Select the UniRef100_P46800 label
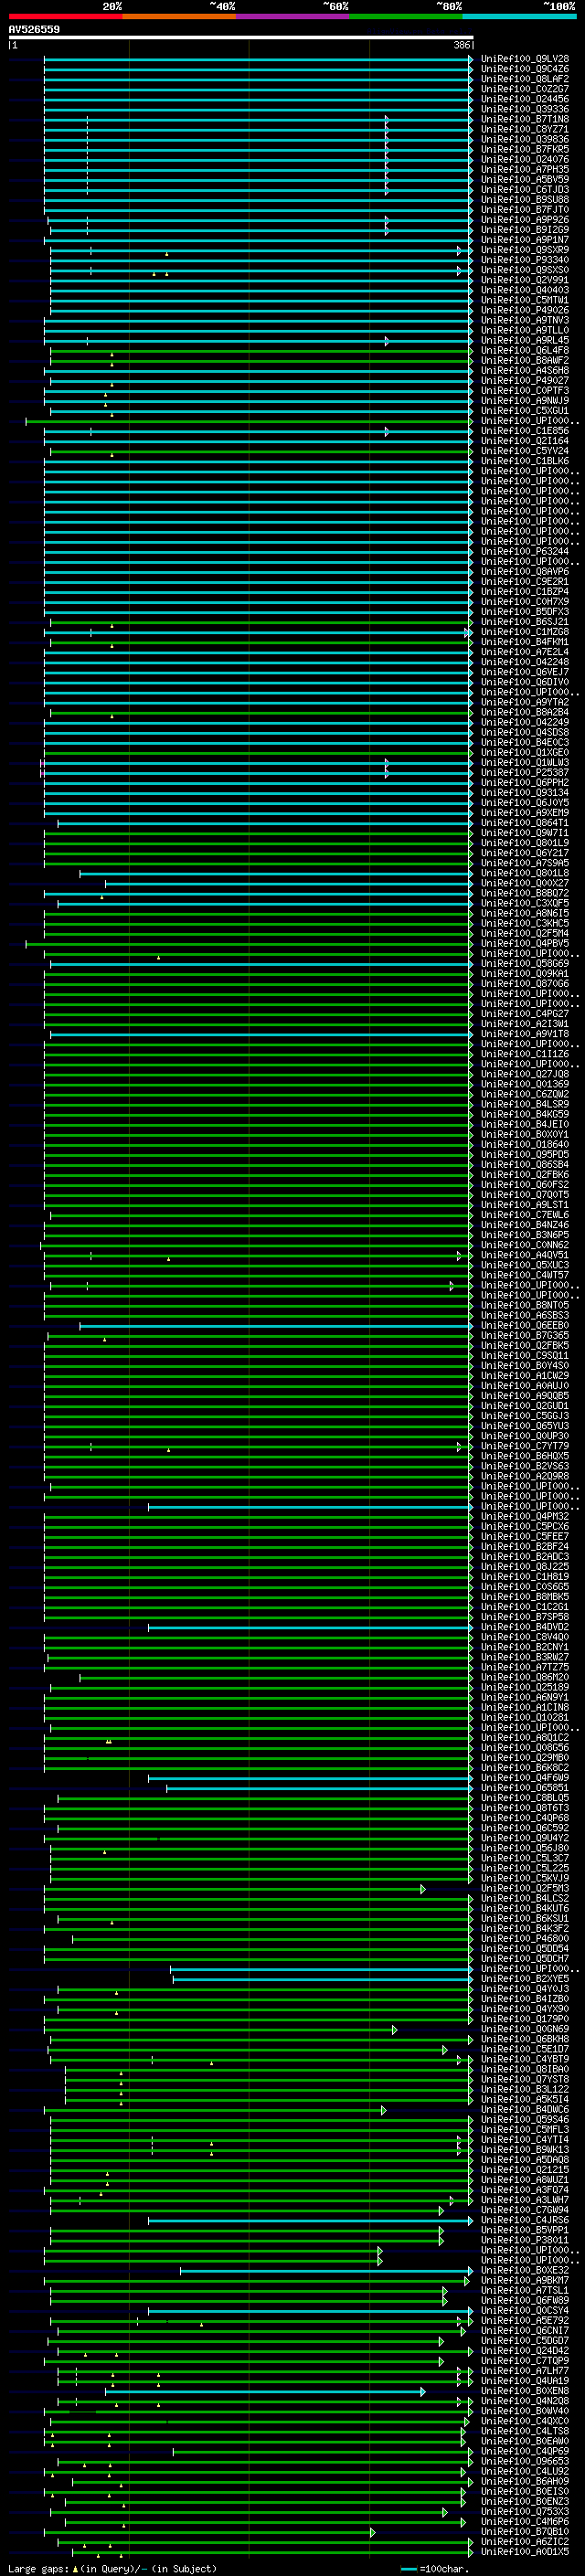 tap(525, 1938)
